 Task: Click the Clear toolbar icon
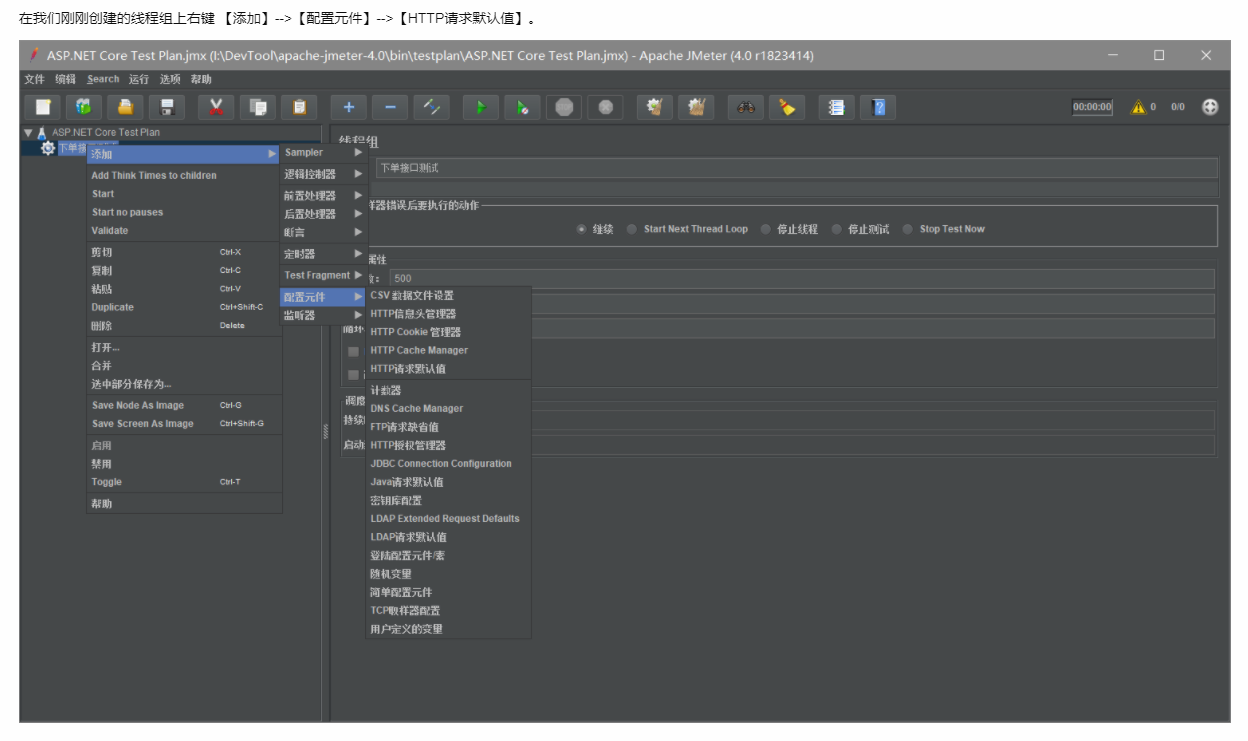click(654, 107)
